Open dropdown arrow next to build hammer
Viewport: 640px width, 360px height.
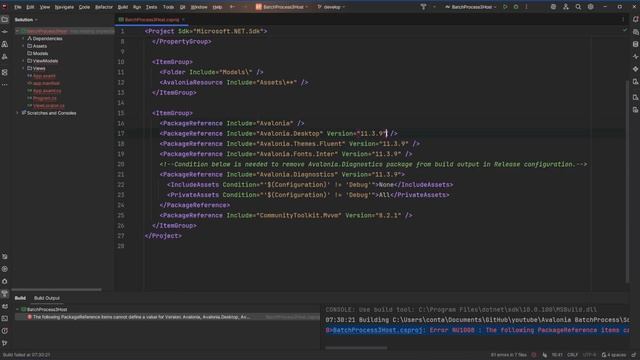(x=433, y=7)
